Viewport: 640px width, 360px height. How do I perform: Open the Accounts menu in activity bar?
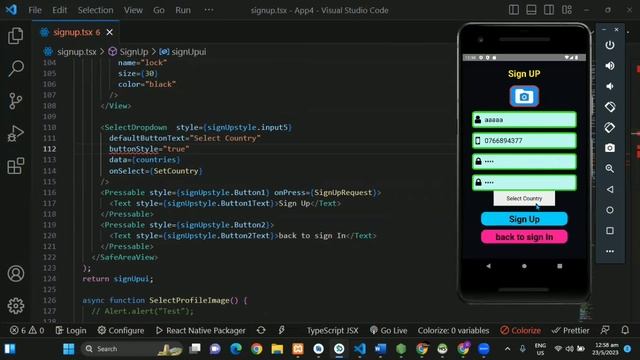(x=16, y=273)
